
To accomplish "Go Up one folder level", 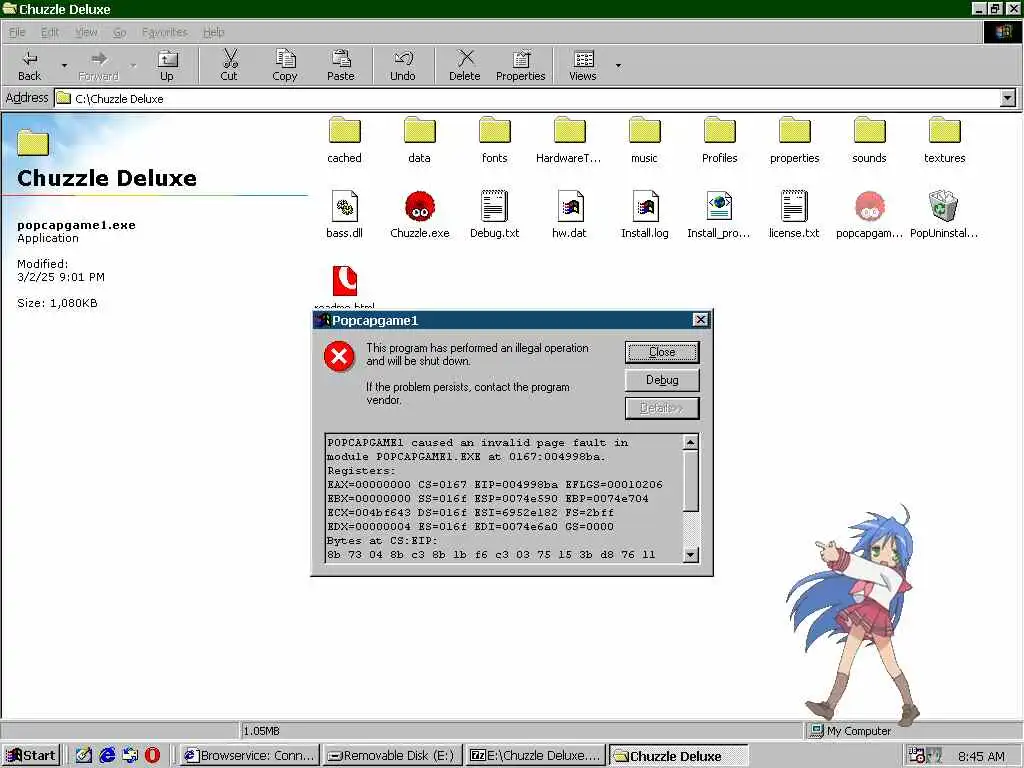I will tap(167, 65).
